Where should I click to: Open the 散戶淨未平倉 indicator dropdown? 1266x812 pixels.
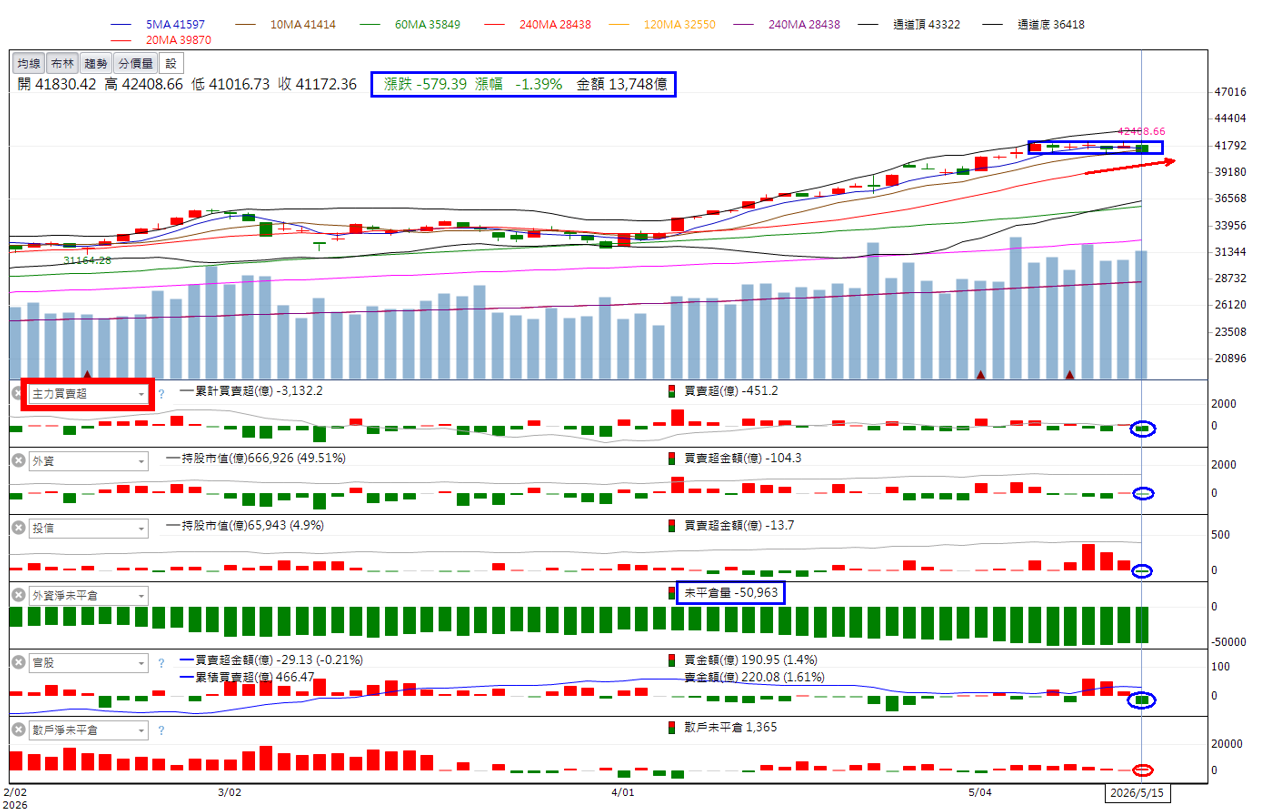tap(88, 731)
